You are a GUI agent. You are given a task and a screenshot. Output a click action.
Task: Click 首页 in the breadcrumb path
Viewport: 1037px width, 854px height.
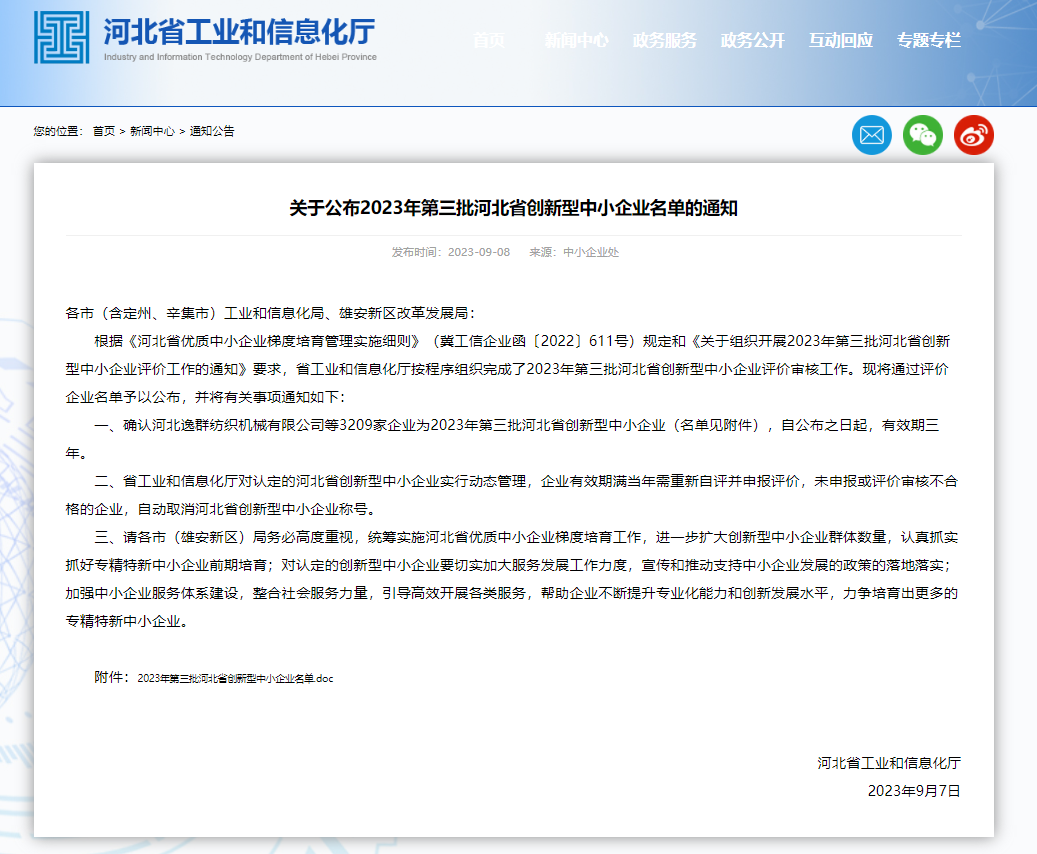(104, 131)
